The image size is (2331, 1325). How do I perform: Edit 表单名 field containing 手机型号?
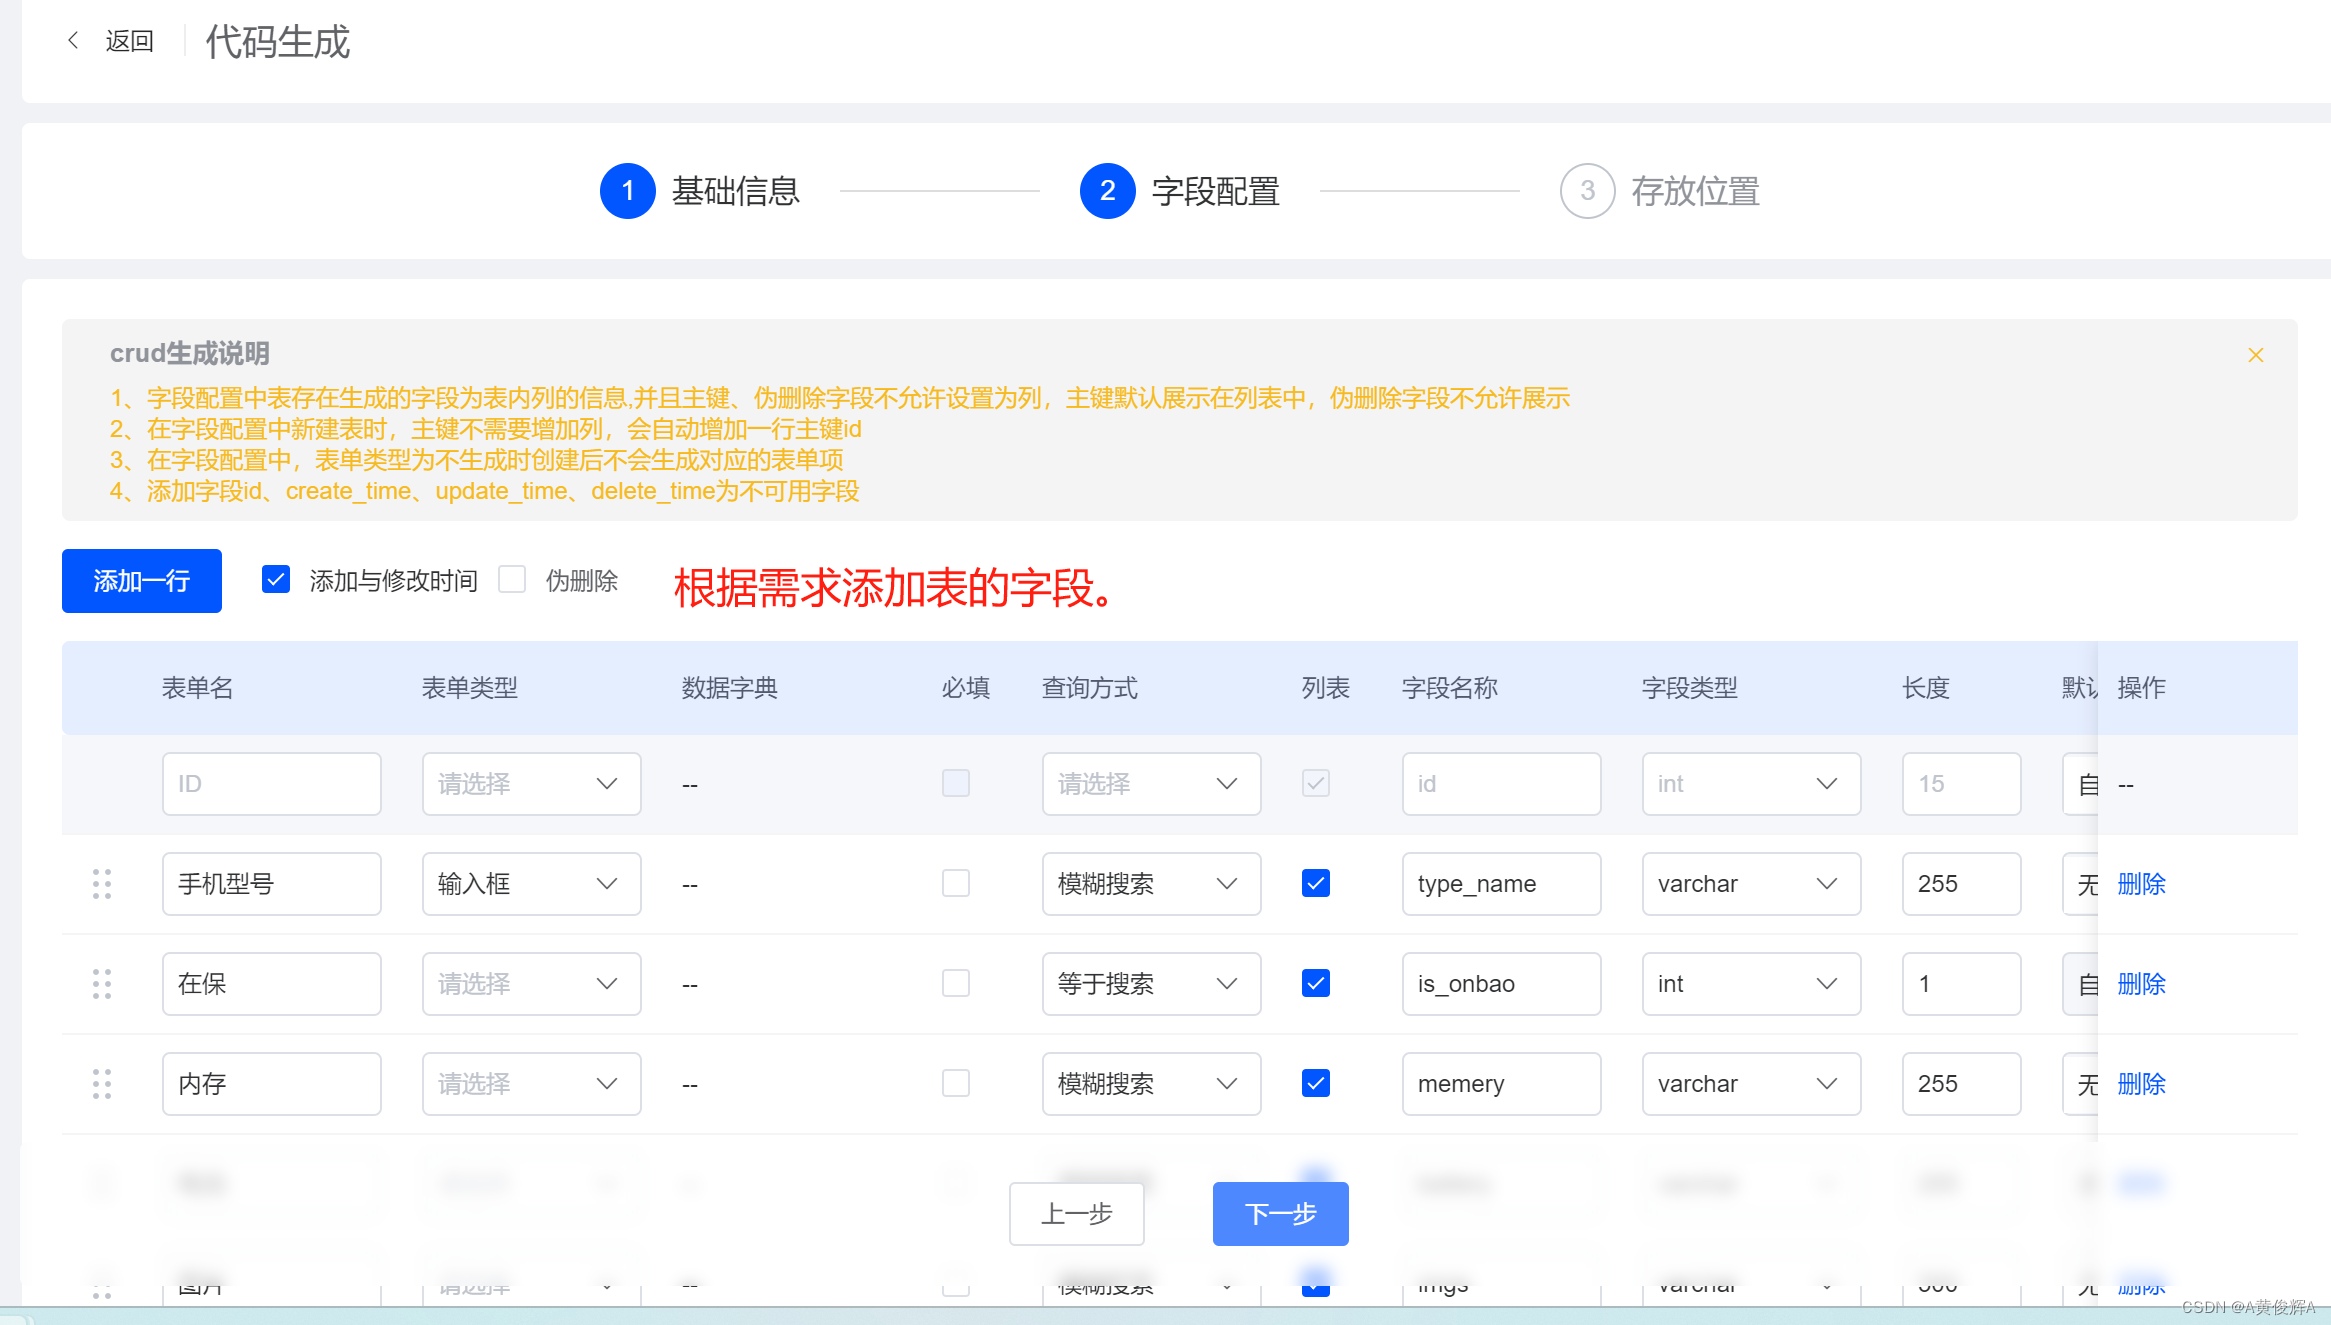(271, 884)
